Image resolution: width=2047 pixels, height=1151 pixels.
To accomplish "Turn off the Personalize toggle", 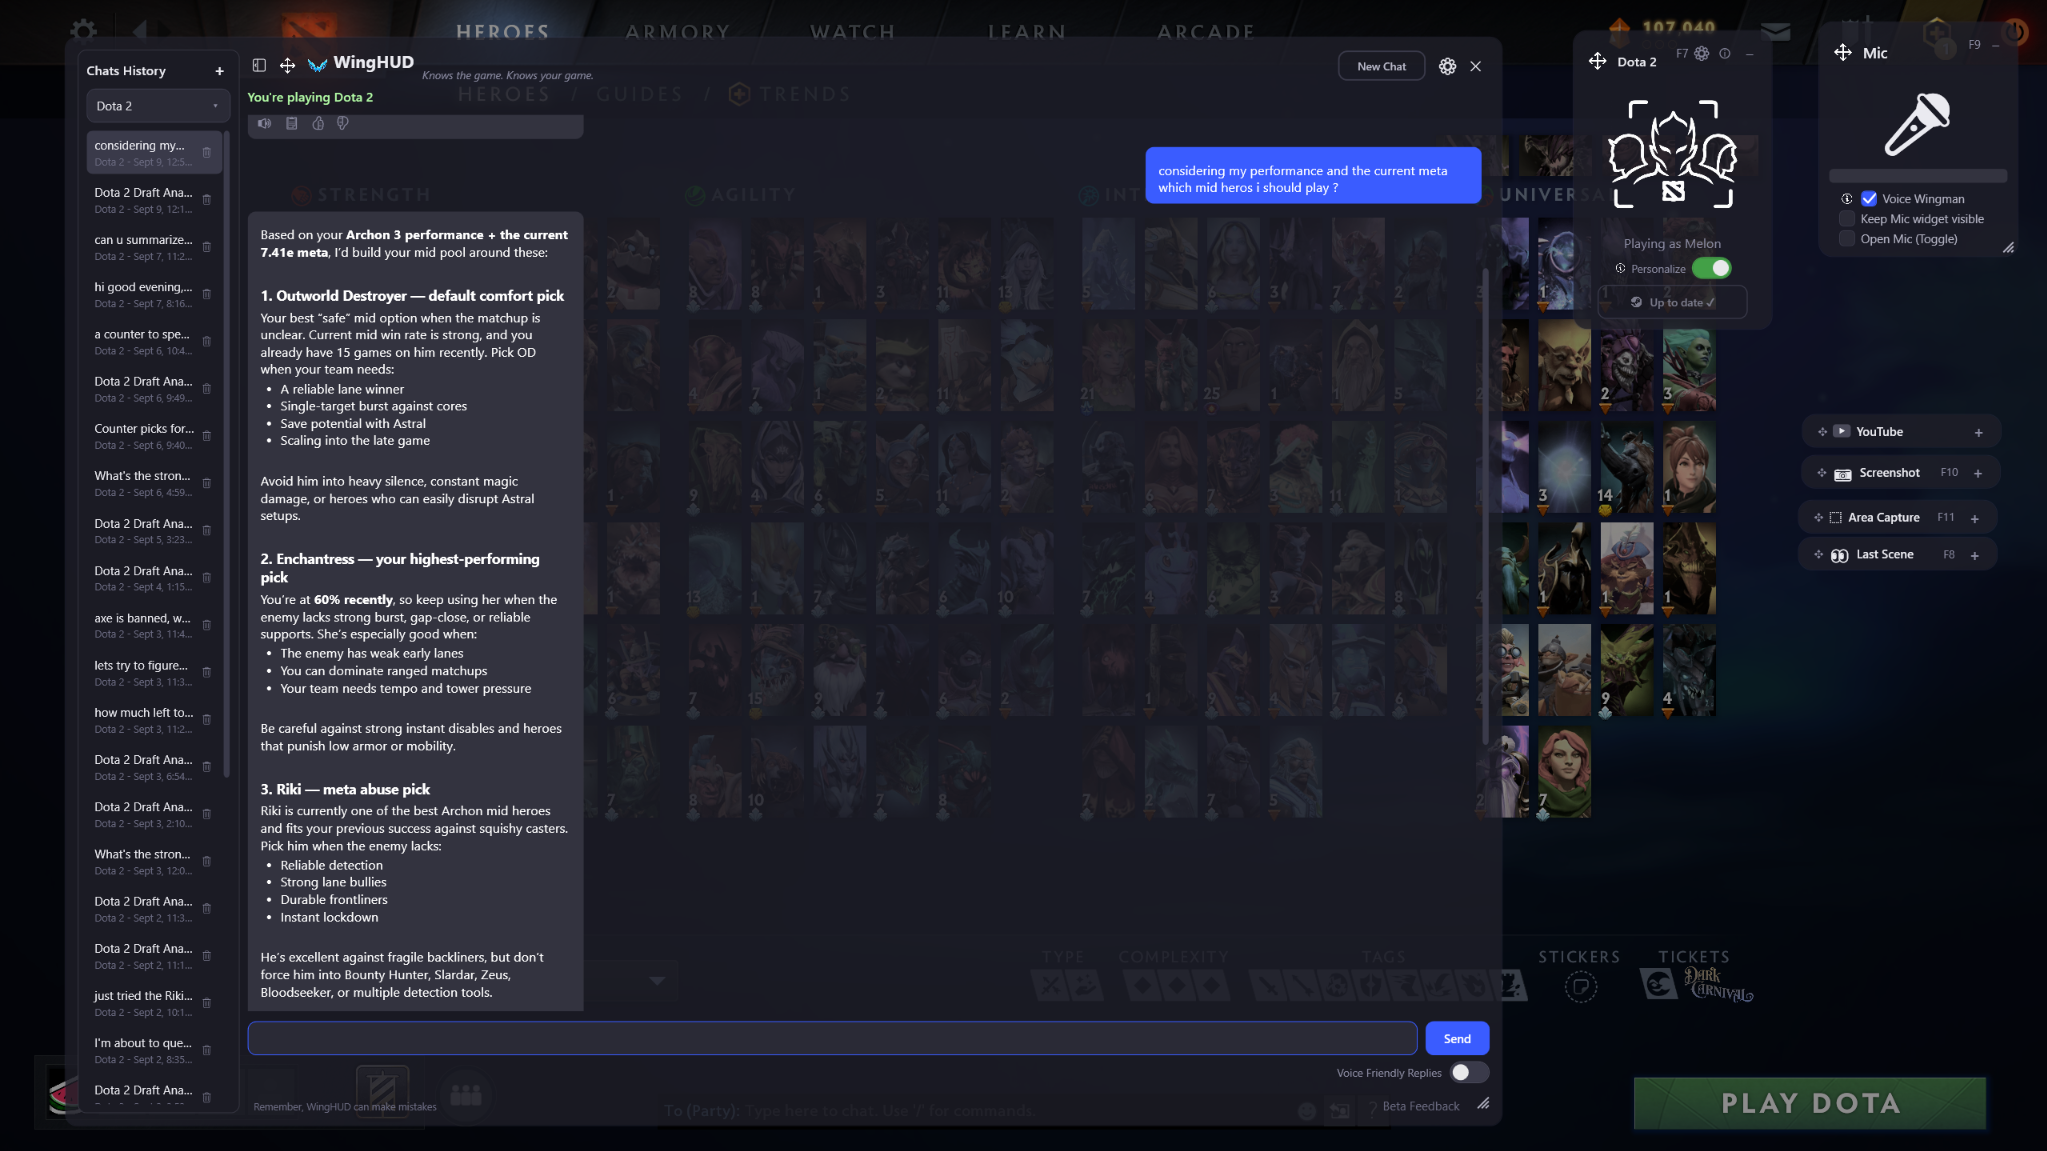I will (1711, 268).
